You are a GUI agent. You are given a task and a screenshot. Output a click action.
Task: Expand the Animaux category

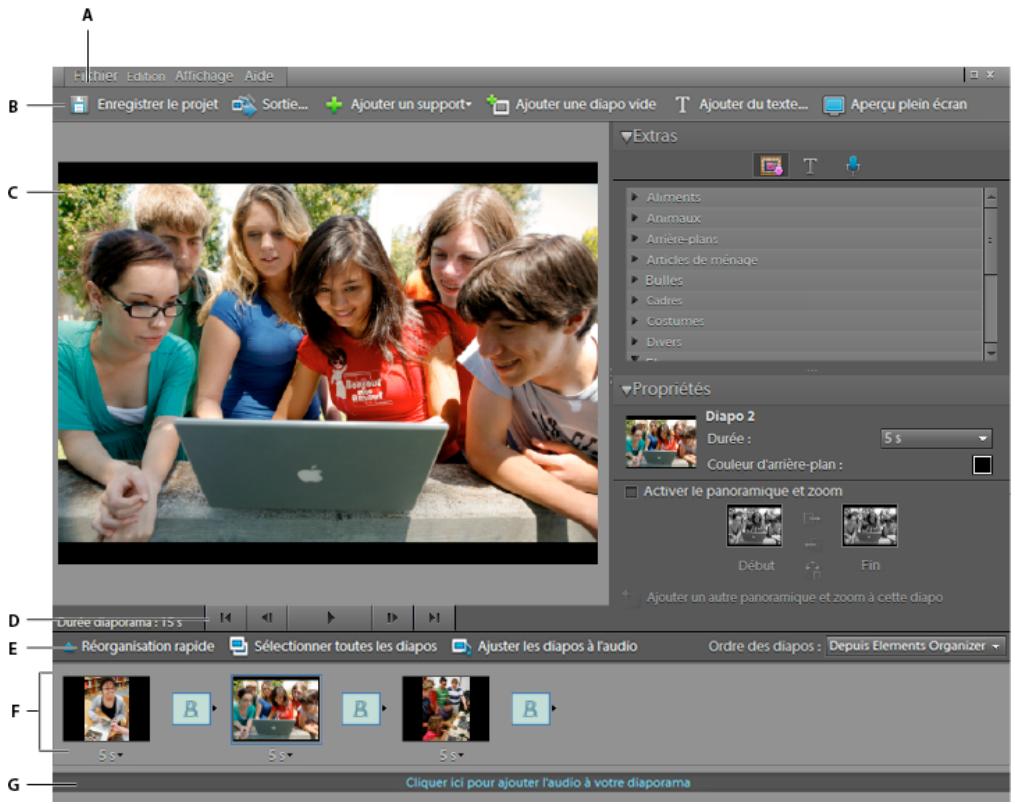635,218
